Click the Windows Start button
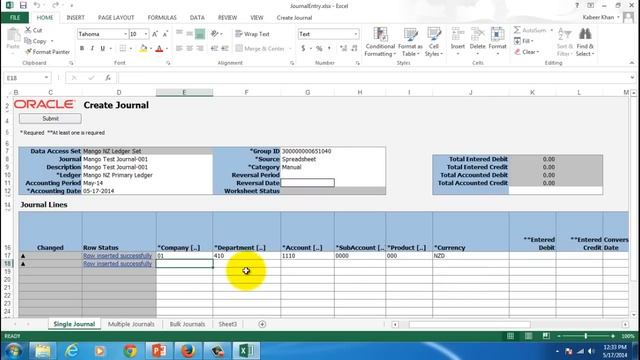Viewport: 640px width, 360px height. pos(13,351)
